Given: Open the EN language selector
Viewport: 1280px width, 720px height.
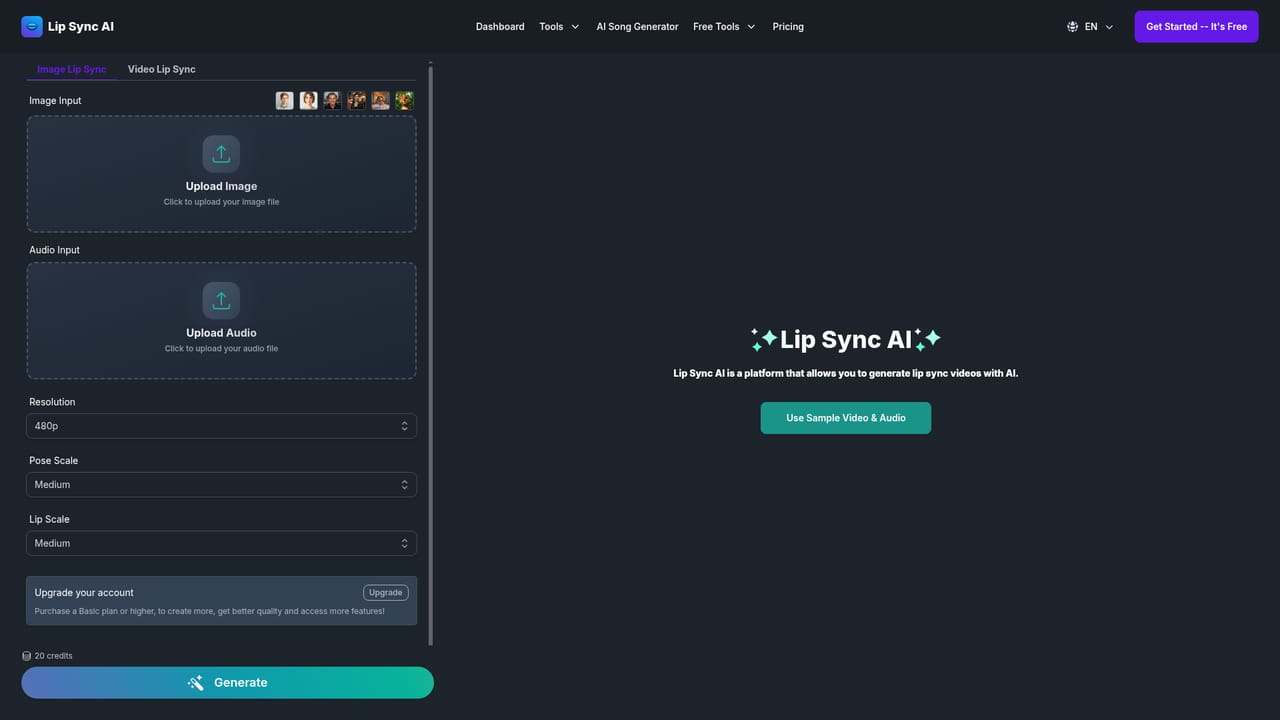Looking at the screenshot, I should (x=1090, y=27).
